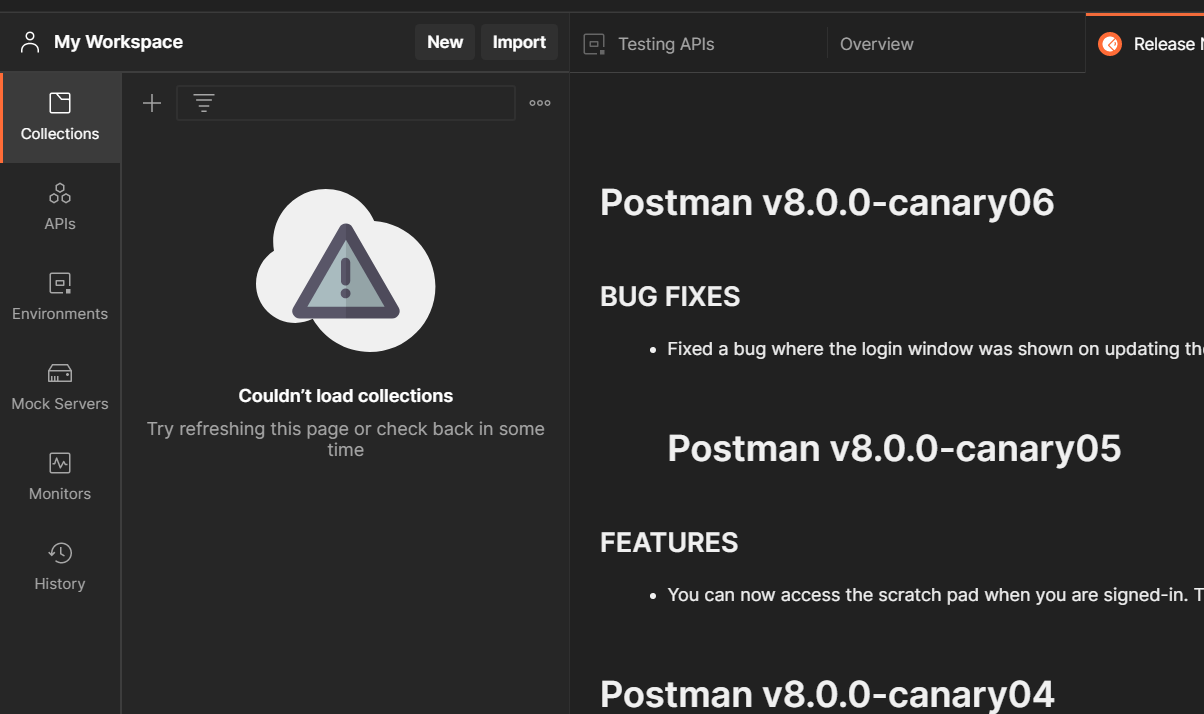Image resolution: width=1204 pixels, height=714 pixels.
Task: Click the workspace avatar icon
Action: tap(29, 41)
